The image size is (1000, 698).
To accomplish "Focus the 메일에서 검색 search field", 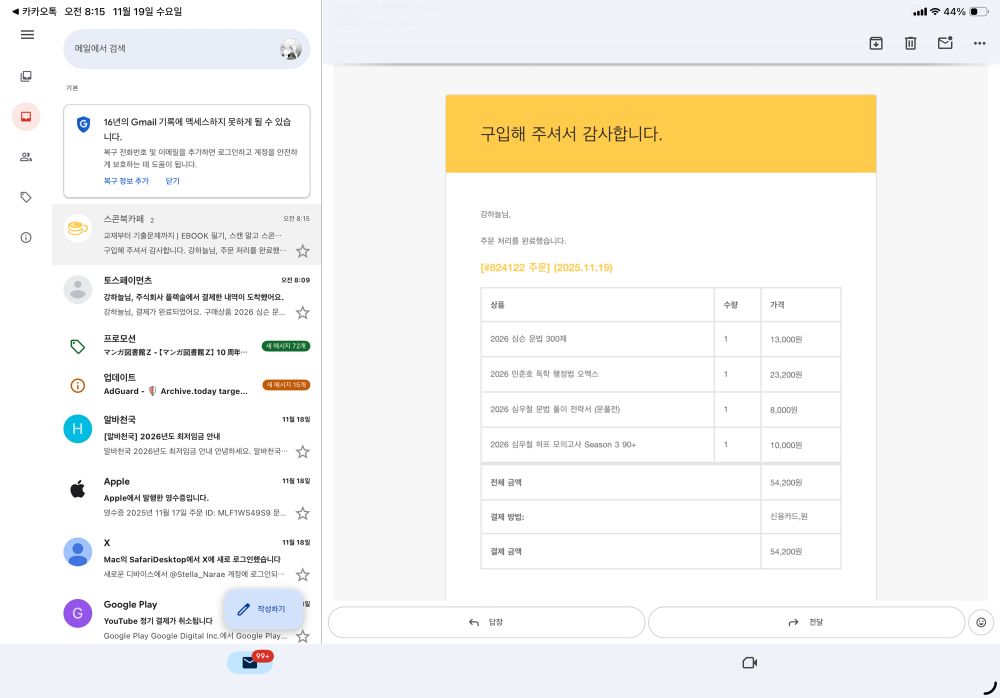I will coord(187,48).
